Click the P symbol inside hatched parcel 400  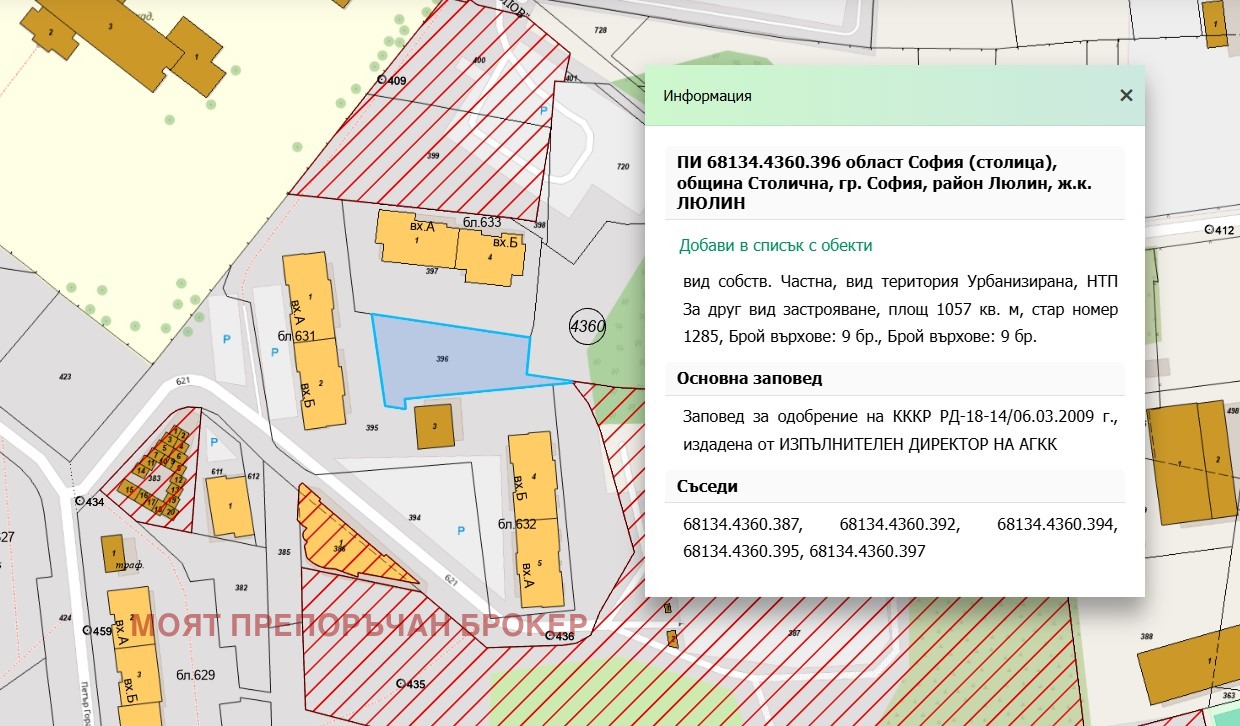(542, 110)
